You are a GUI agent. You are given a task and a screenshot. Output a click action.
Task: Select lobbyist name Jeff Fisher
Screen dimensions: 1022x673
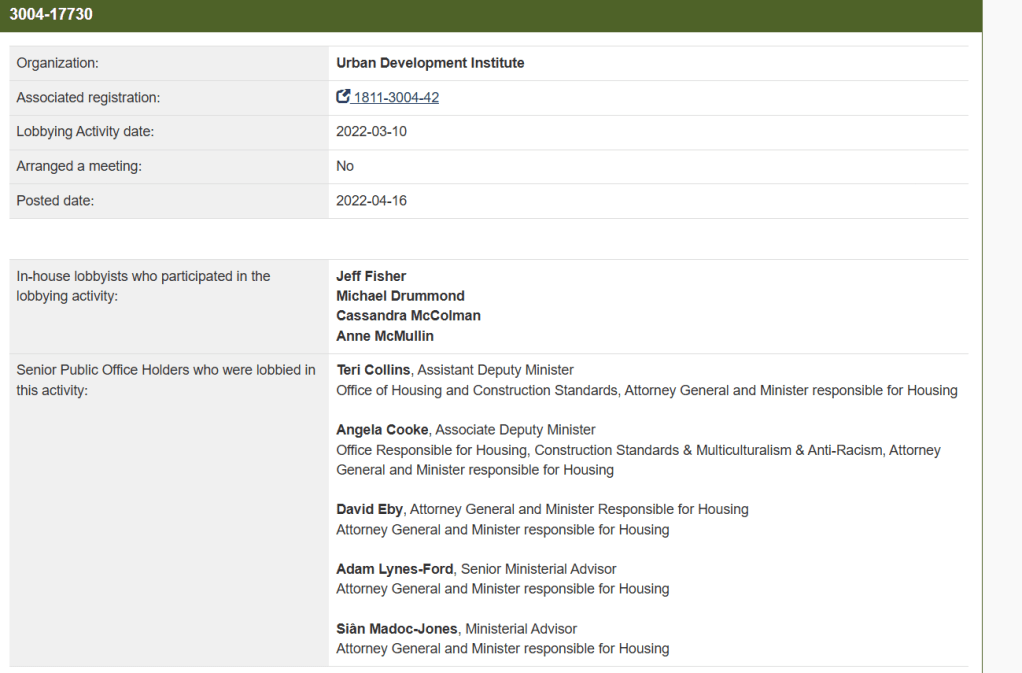click(371, 276)
